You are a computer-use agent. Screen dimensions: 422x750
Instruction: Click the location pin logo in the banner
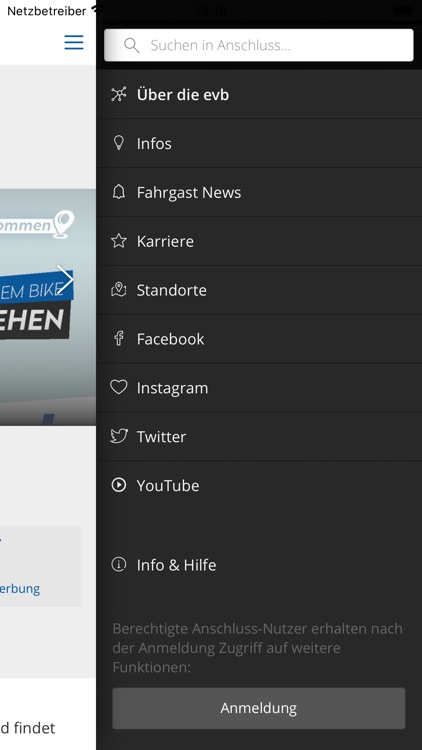pyautogui.click(x=64, y=224)
